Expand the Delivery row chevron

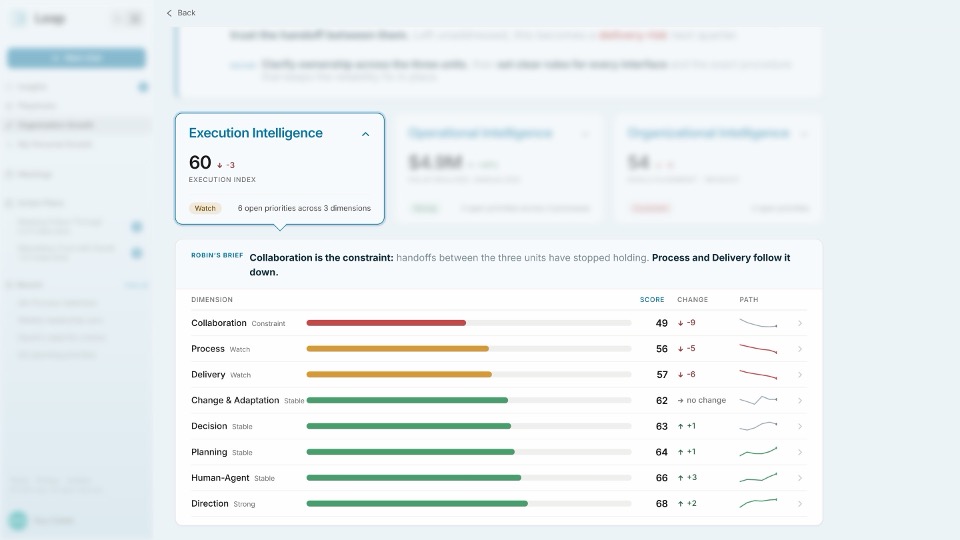tap(800, 375)
